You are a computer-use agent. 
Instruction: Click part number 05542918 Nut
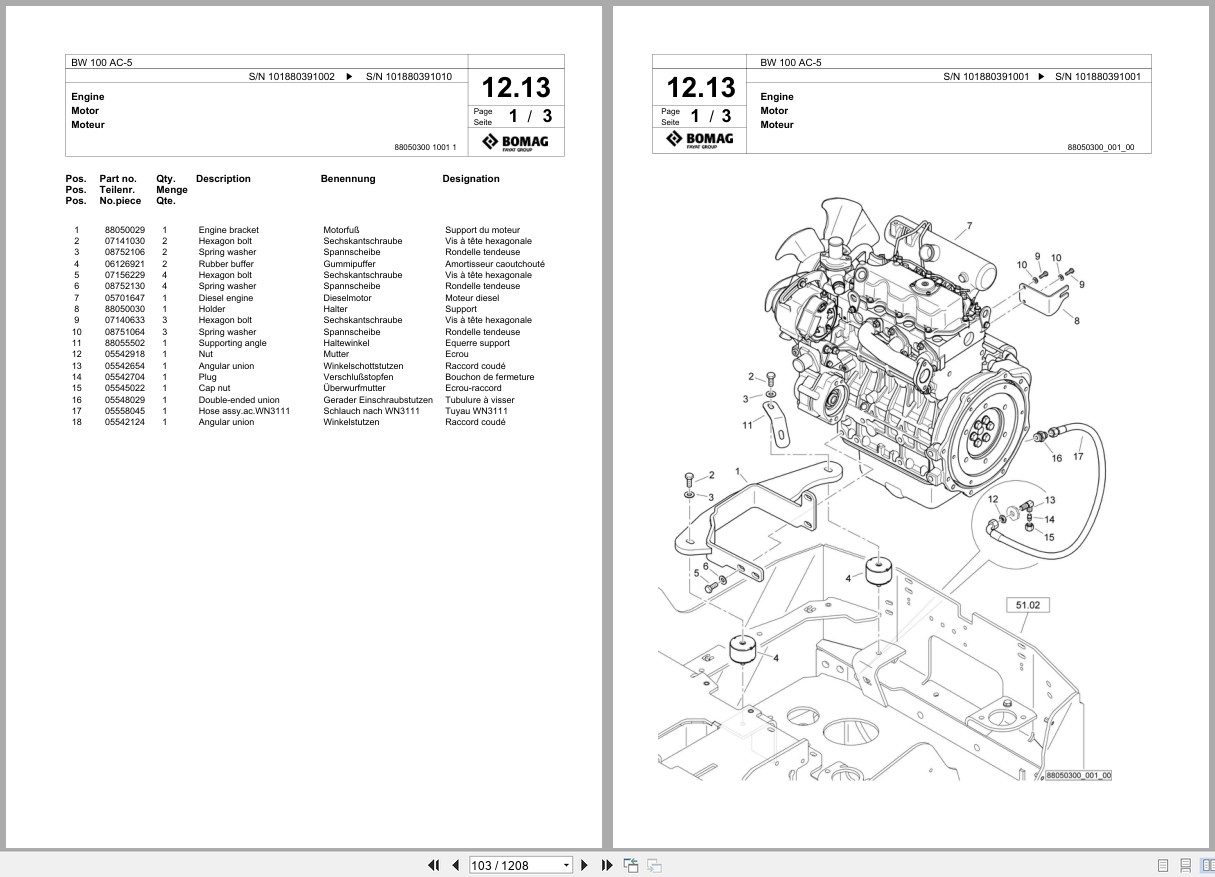125,354
